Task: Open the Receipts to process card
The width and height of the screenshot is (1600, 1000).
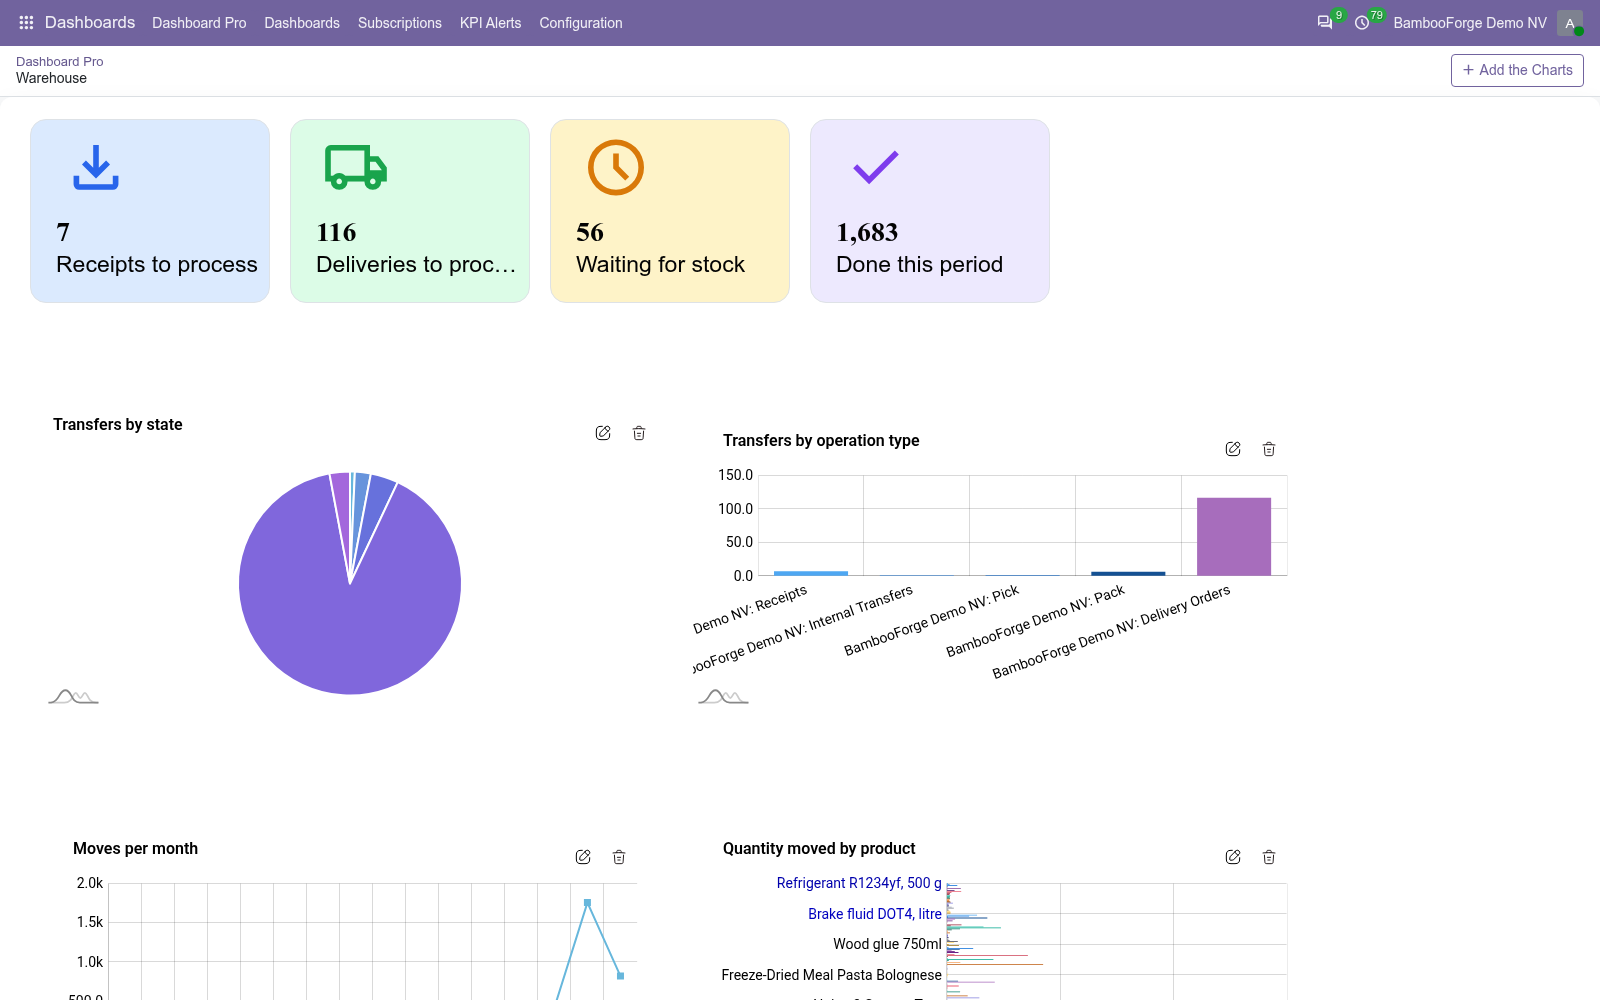Action: click(150, 211)
